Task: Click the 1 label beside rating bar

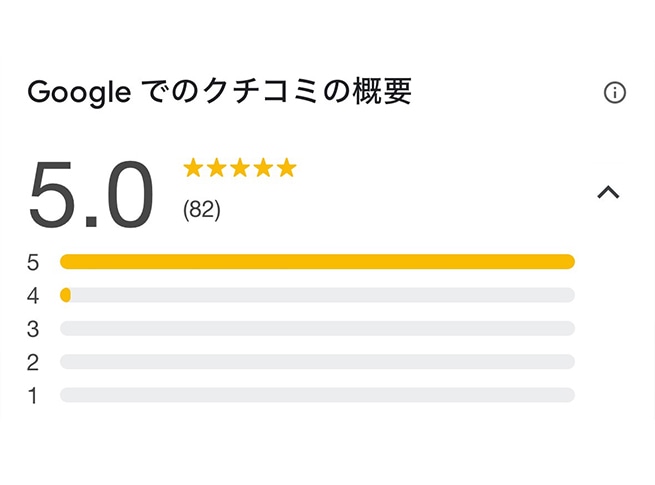Action: pyautogui.click(x=33, y=396)
